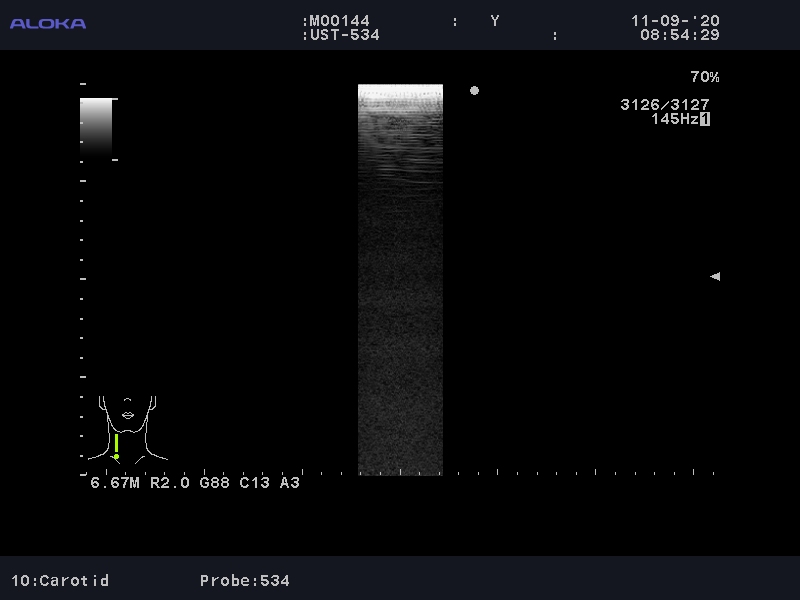800x600 pixels.
Task: Select the green probe position marker
Action: tap(116, 446)
